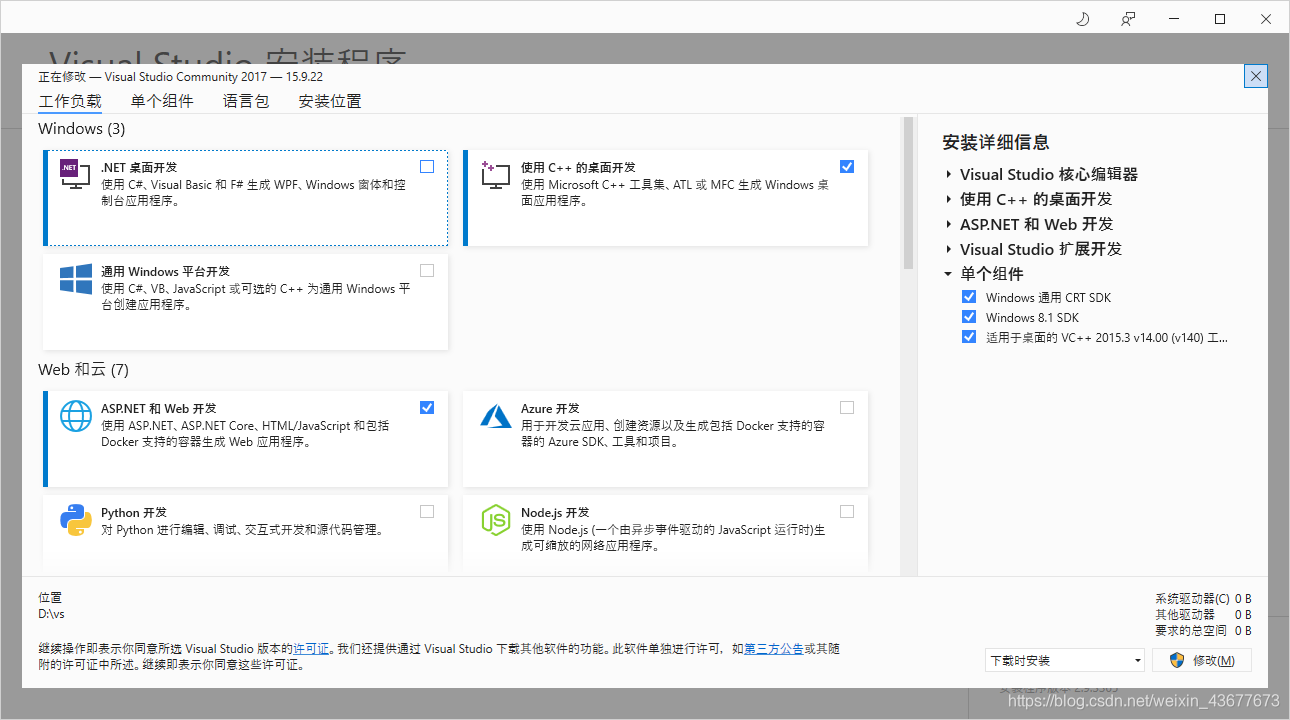Image resolution: width=1290 pixels, height=720 pixels.
Task: Click the 系统驱动器(C) size entry
Action: coord(1203,599)
